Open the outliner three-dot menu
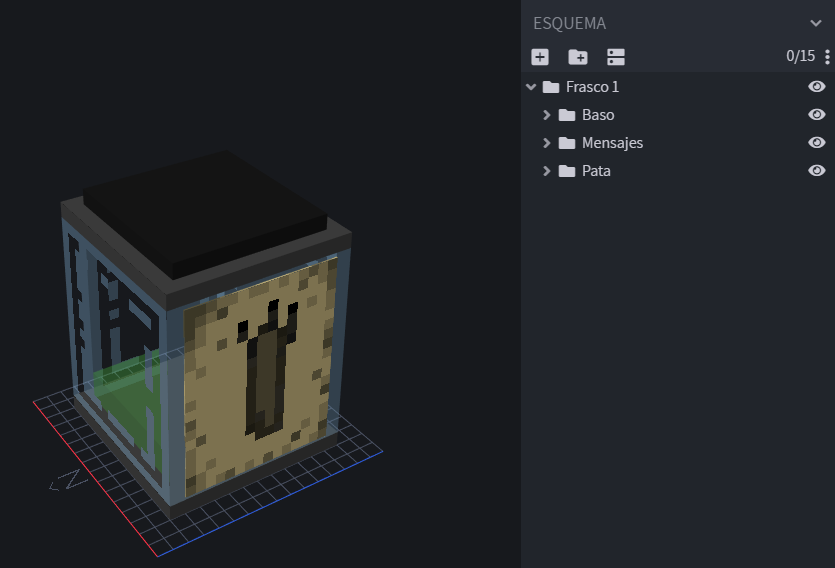835x568 pixels. pos(827,56)
